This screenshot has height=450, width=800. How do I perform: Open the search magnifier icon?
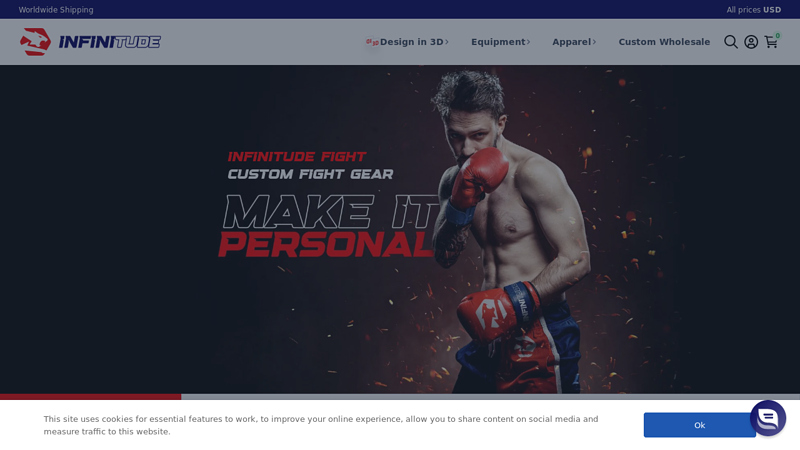click(x=731, y=42)
